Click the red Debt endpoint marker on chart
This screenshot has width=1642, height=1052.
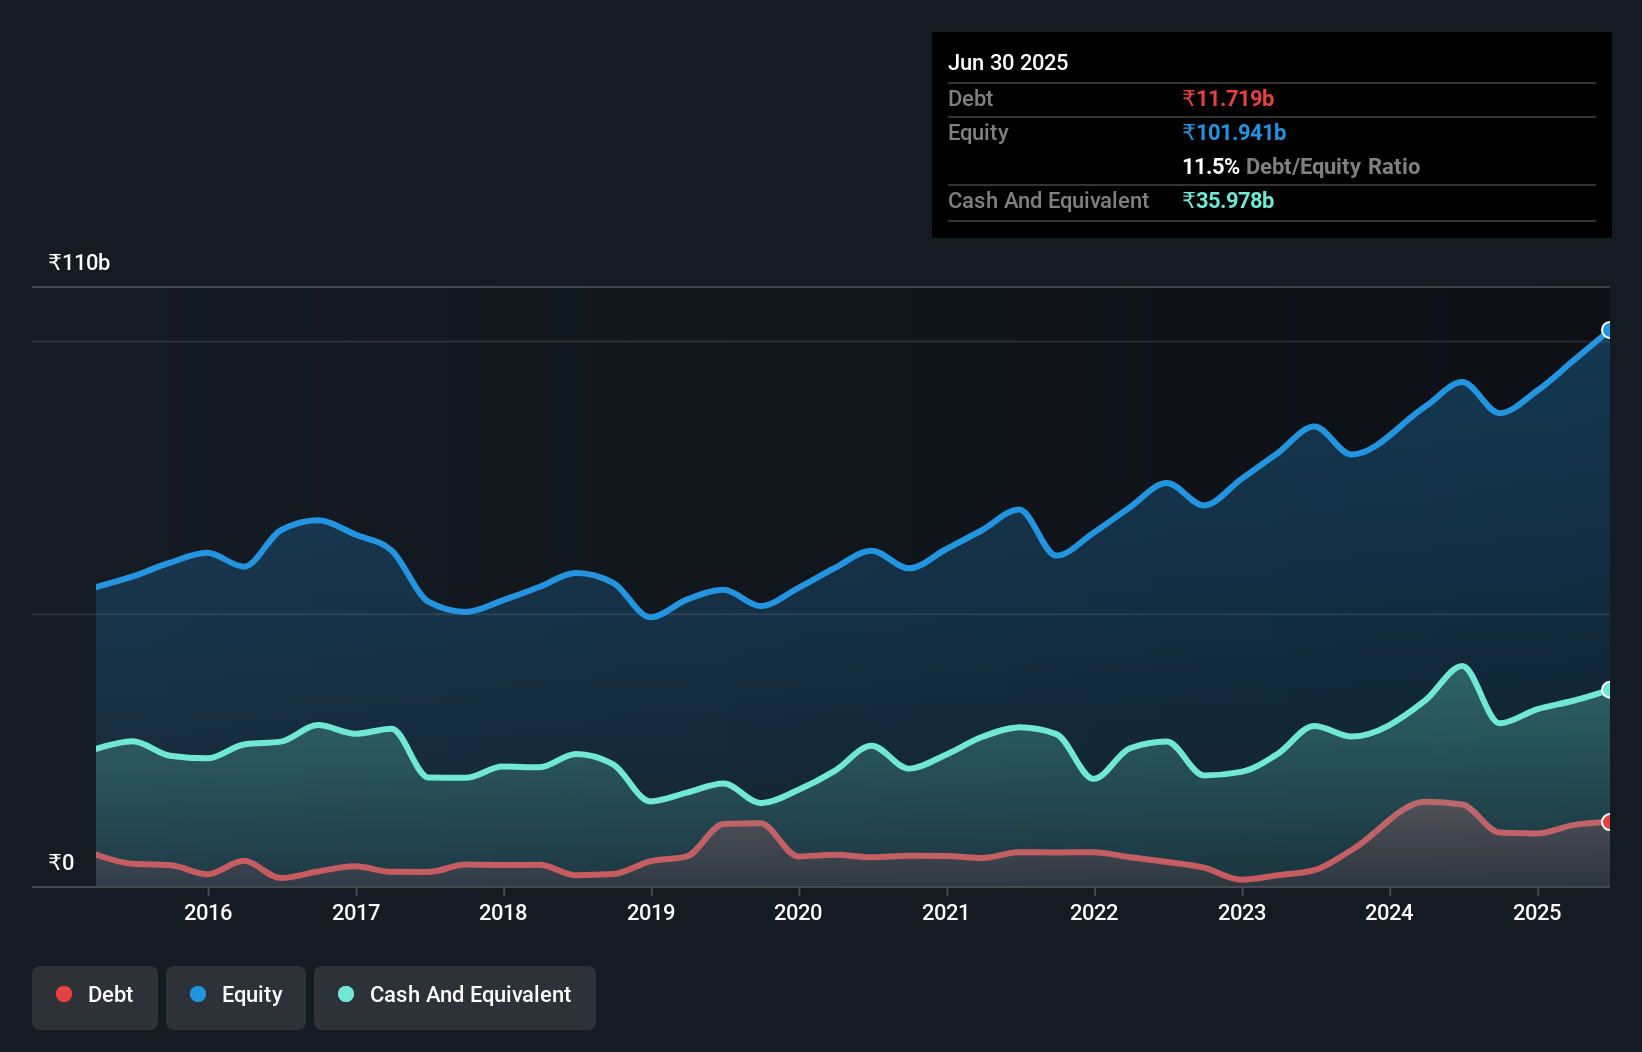click(x=1607, y=822)
